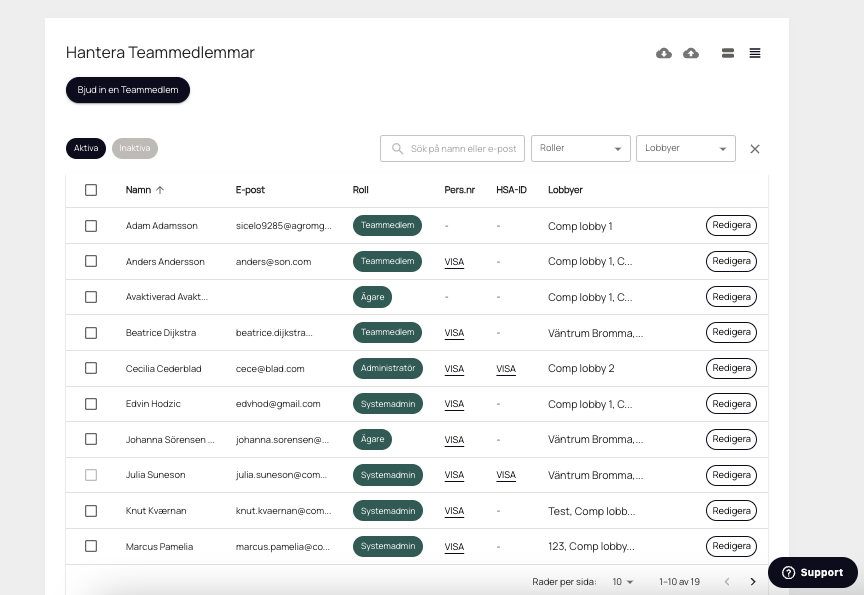
Task: Sort by Namn with the arrow icon
Action: (x=160, y=190)
